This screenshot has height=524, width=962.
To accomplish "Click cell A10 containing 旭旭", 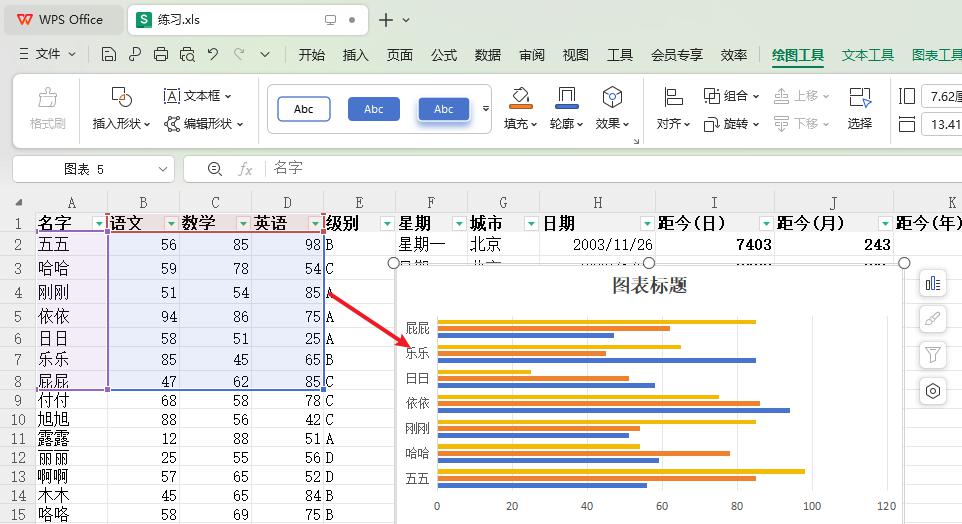I will [x=72, y=420].
